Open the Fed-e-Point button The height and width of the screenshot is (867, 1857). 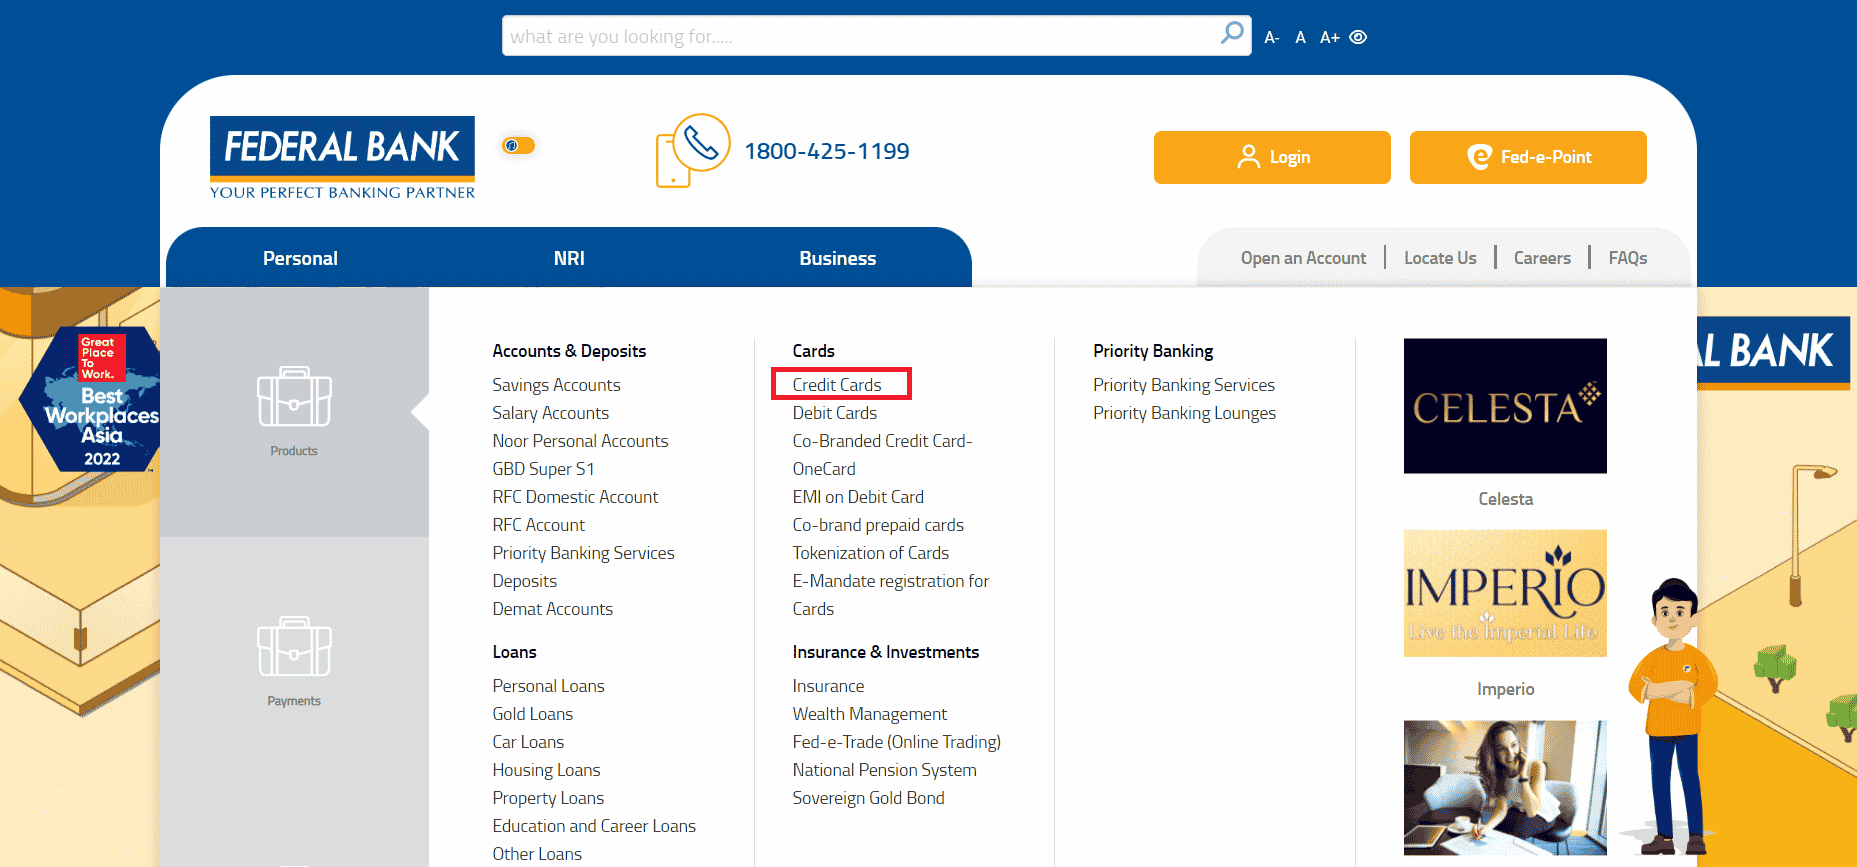[1528, 157]
